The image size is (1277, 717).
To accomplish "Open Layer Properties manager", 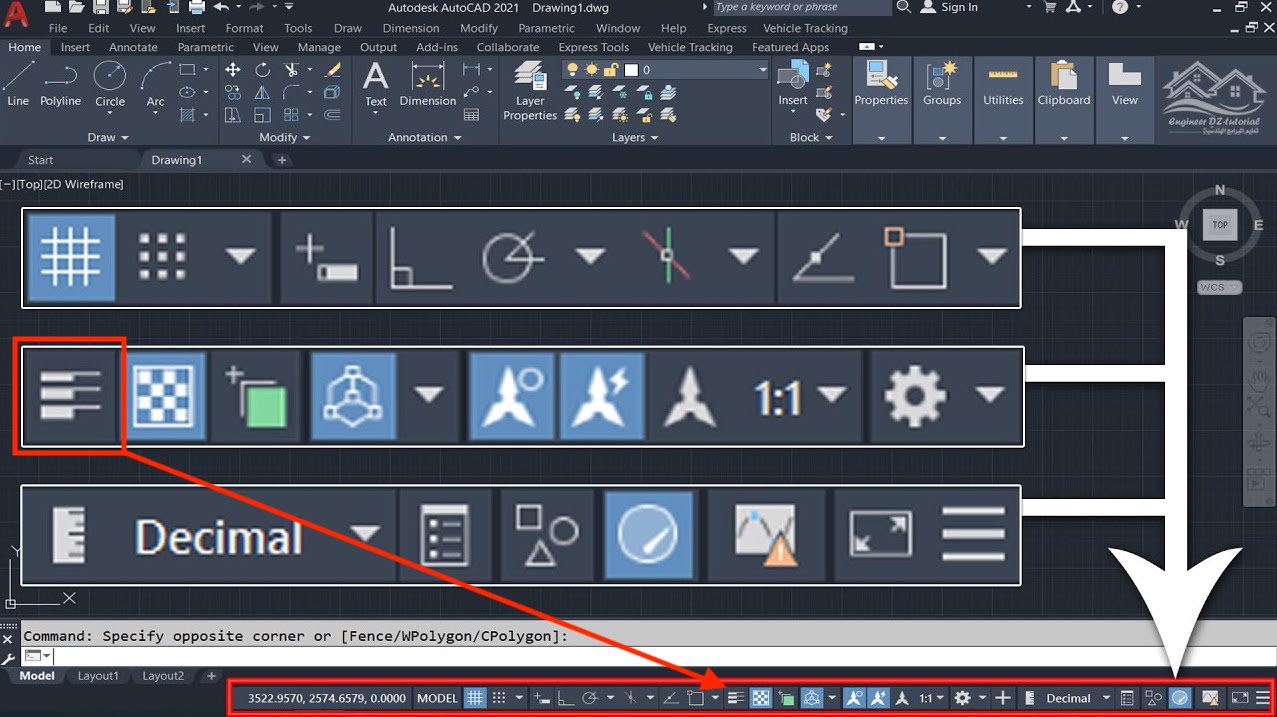I will coord(529,91).
